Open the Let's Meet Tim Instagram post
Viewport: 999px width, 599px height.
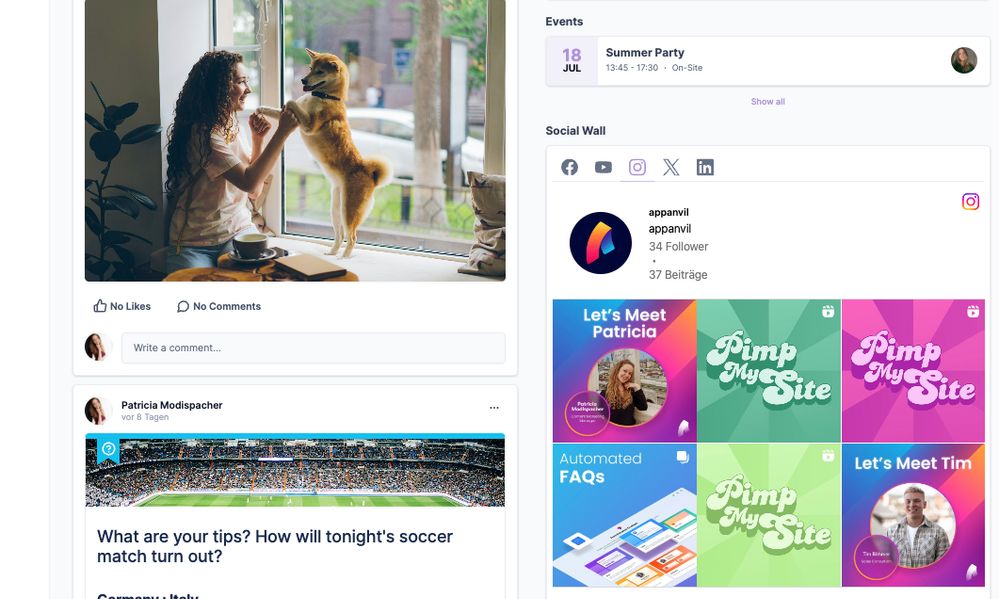pyautogui.click(x=913, y=515)
